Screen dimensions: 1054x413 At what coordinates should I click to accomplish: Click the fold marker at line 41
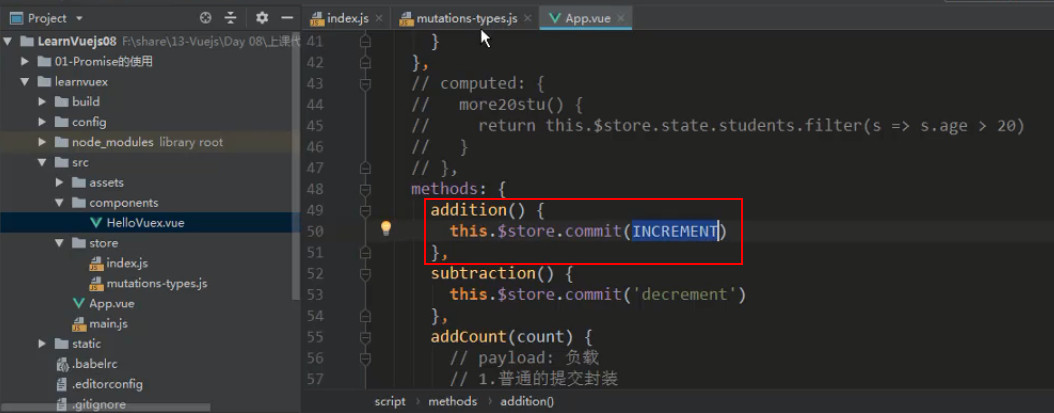365,42
